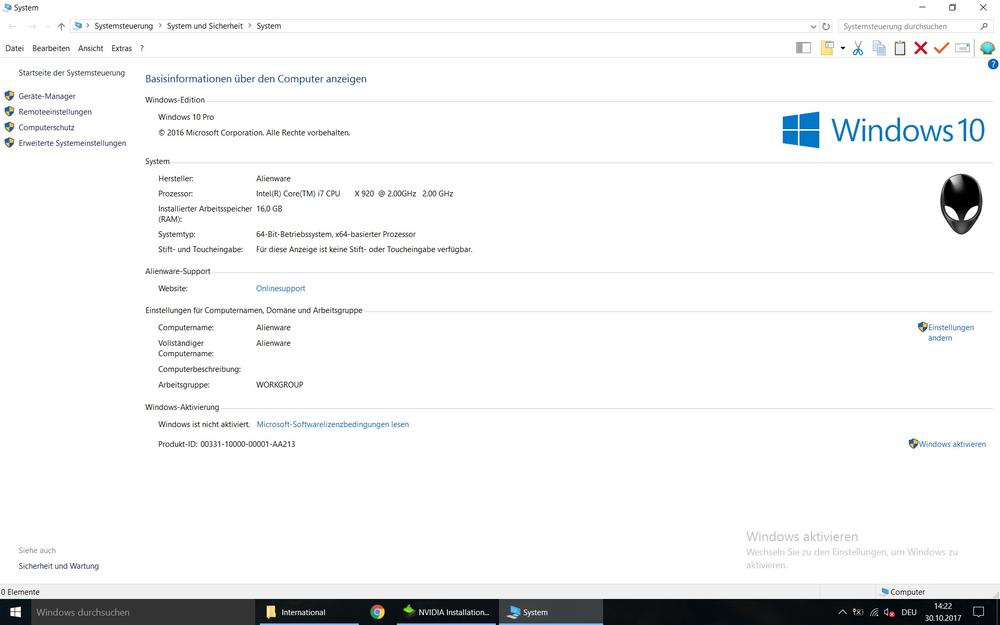Expand the views dropdown arrow in toolbar
Viewport: 1000px width, 625px height.
coord(843,48)
